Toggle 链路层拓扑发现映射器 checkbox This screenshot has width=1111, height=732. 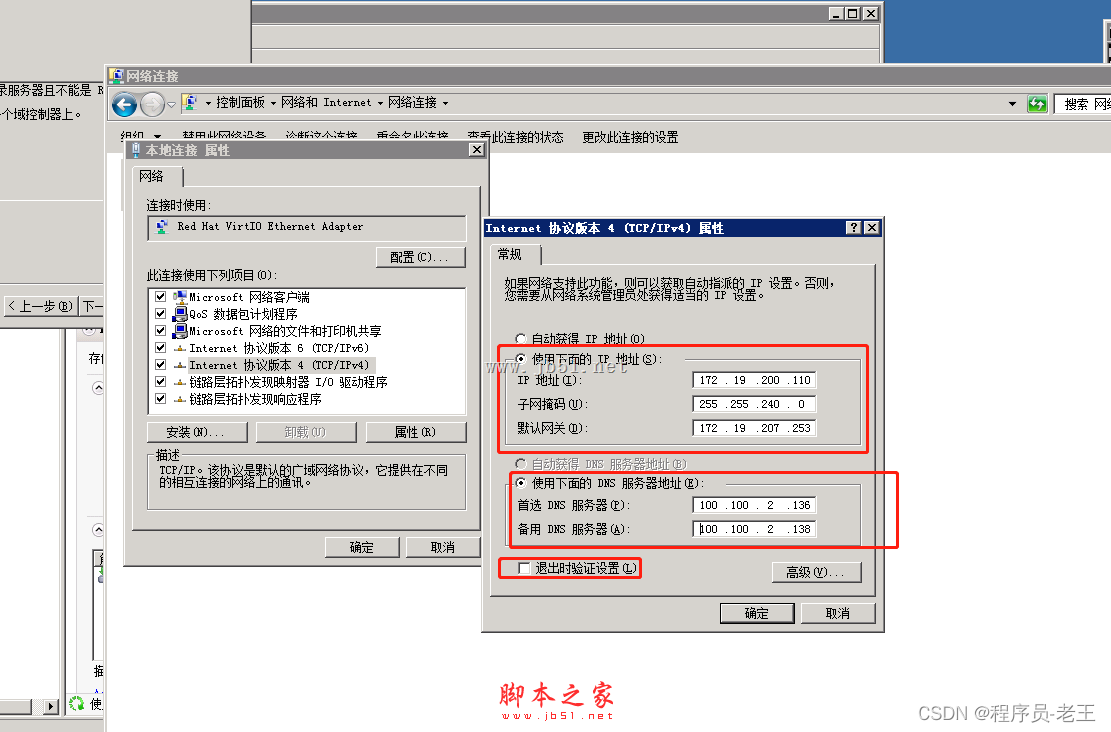pyautogui.click(x=161, y=381)
